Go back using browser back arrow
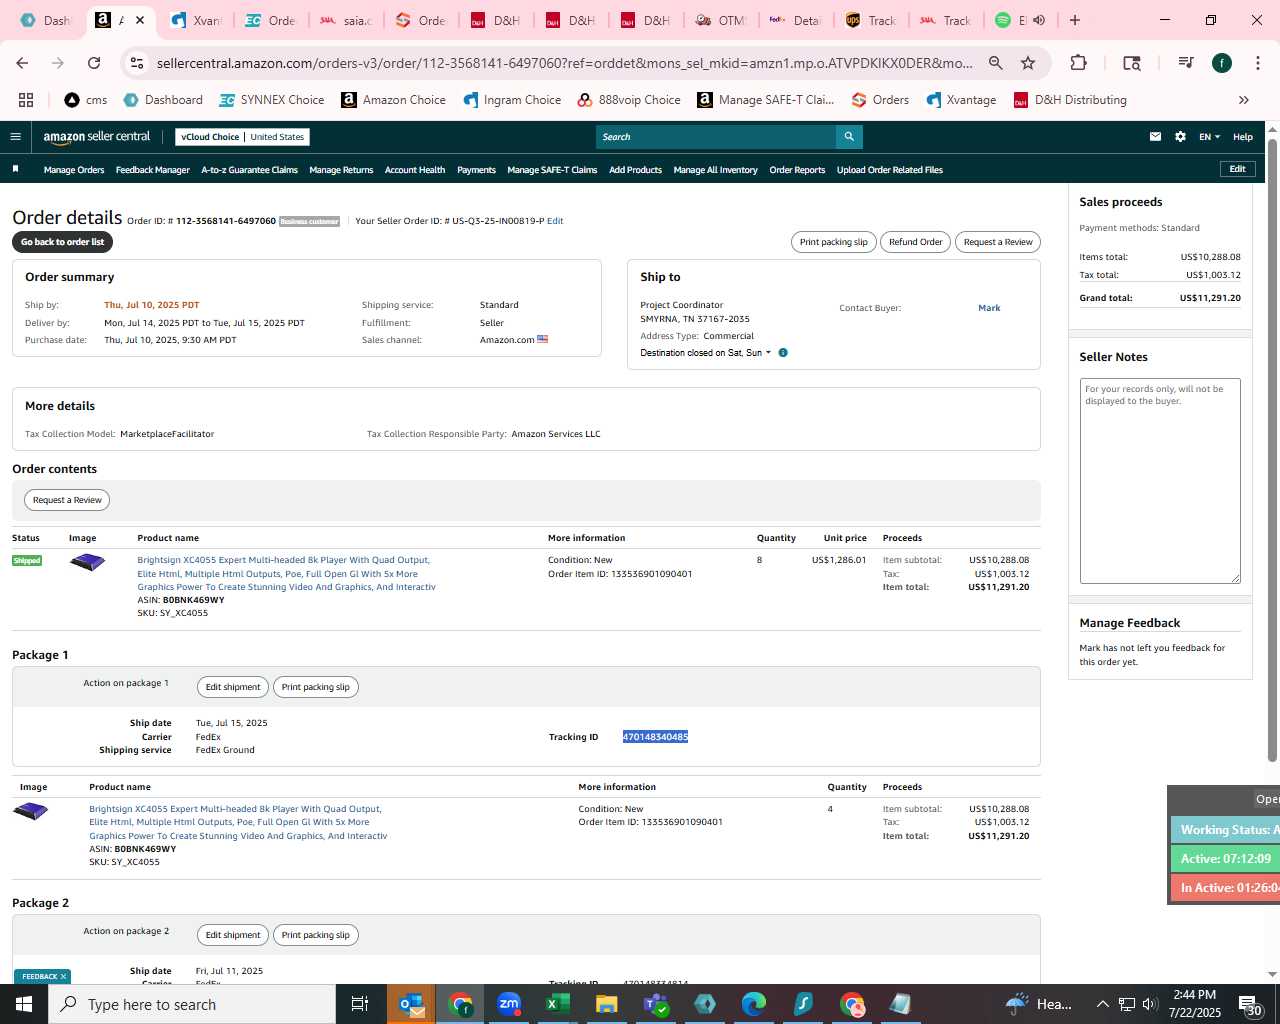1280x1024 pixels. coord(22,63)
